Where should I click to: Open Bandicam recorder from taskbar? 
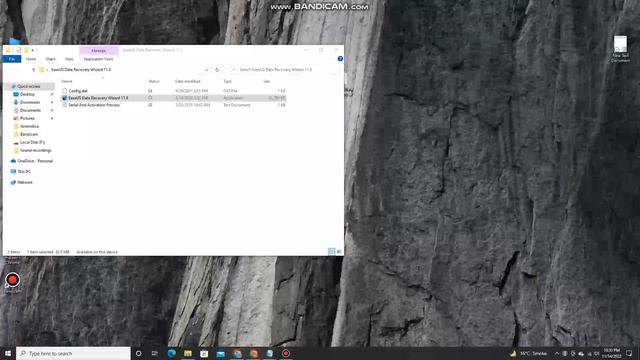click(x=286, y=353)
